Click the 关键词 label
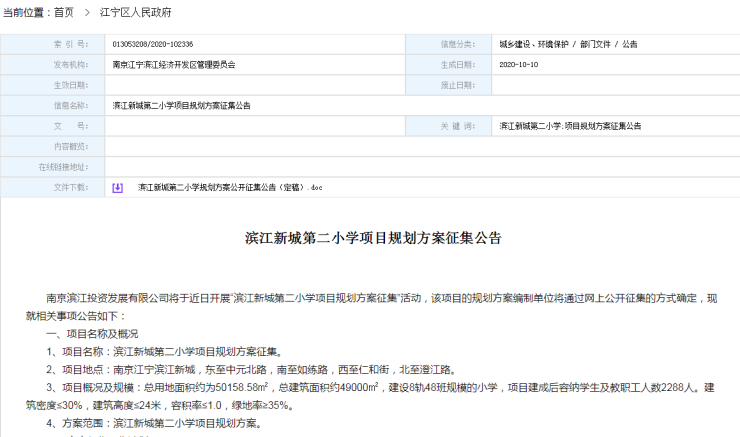The height and width of the screenshot is (437, 740). [458, 126]
